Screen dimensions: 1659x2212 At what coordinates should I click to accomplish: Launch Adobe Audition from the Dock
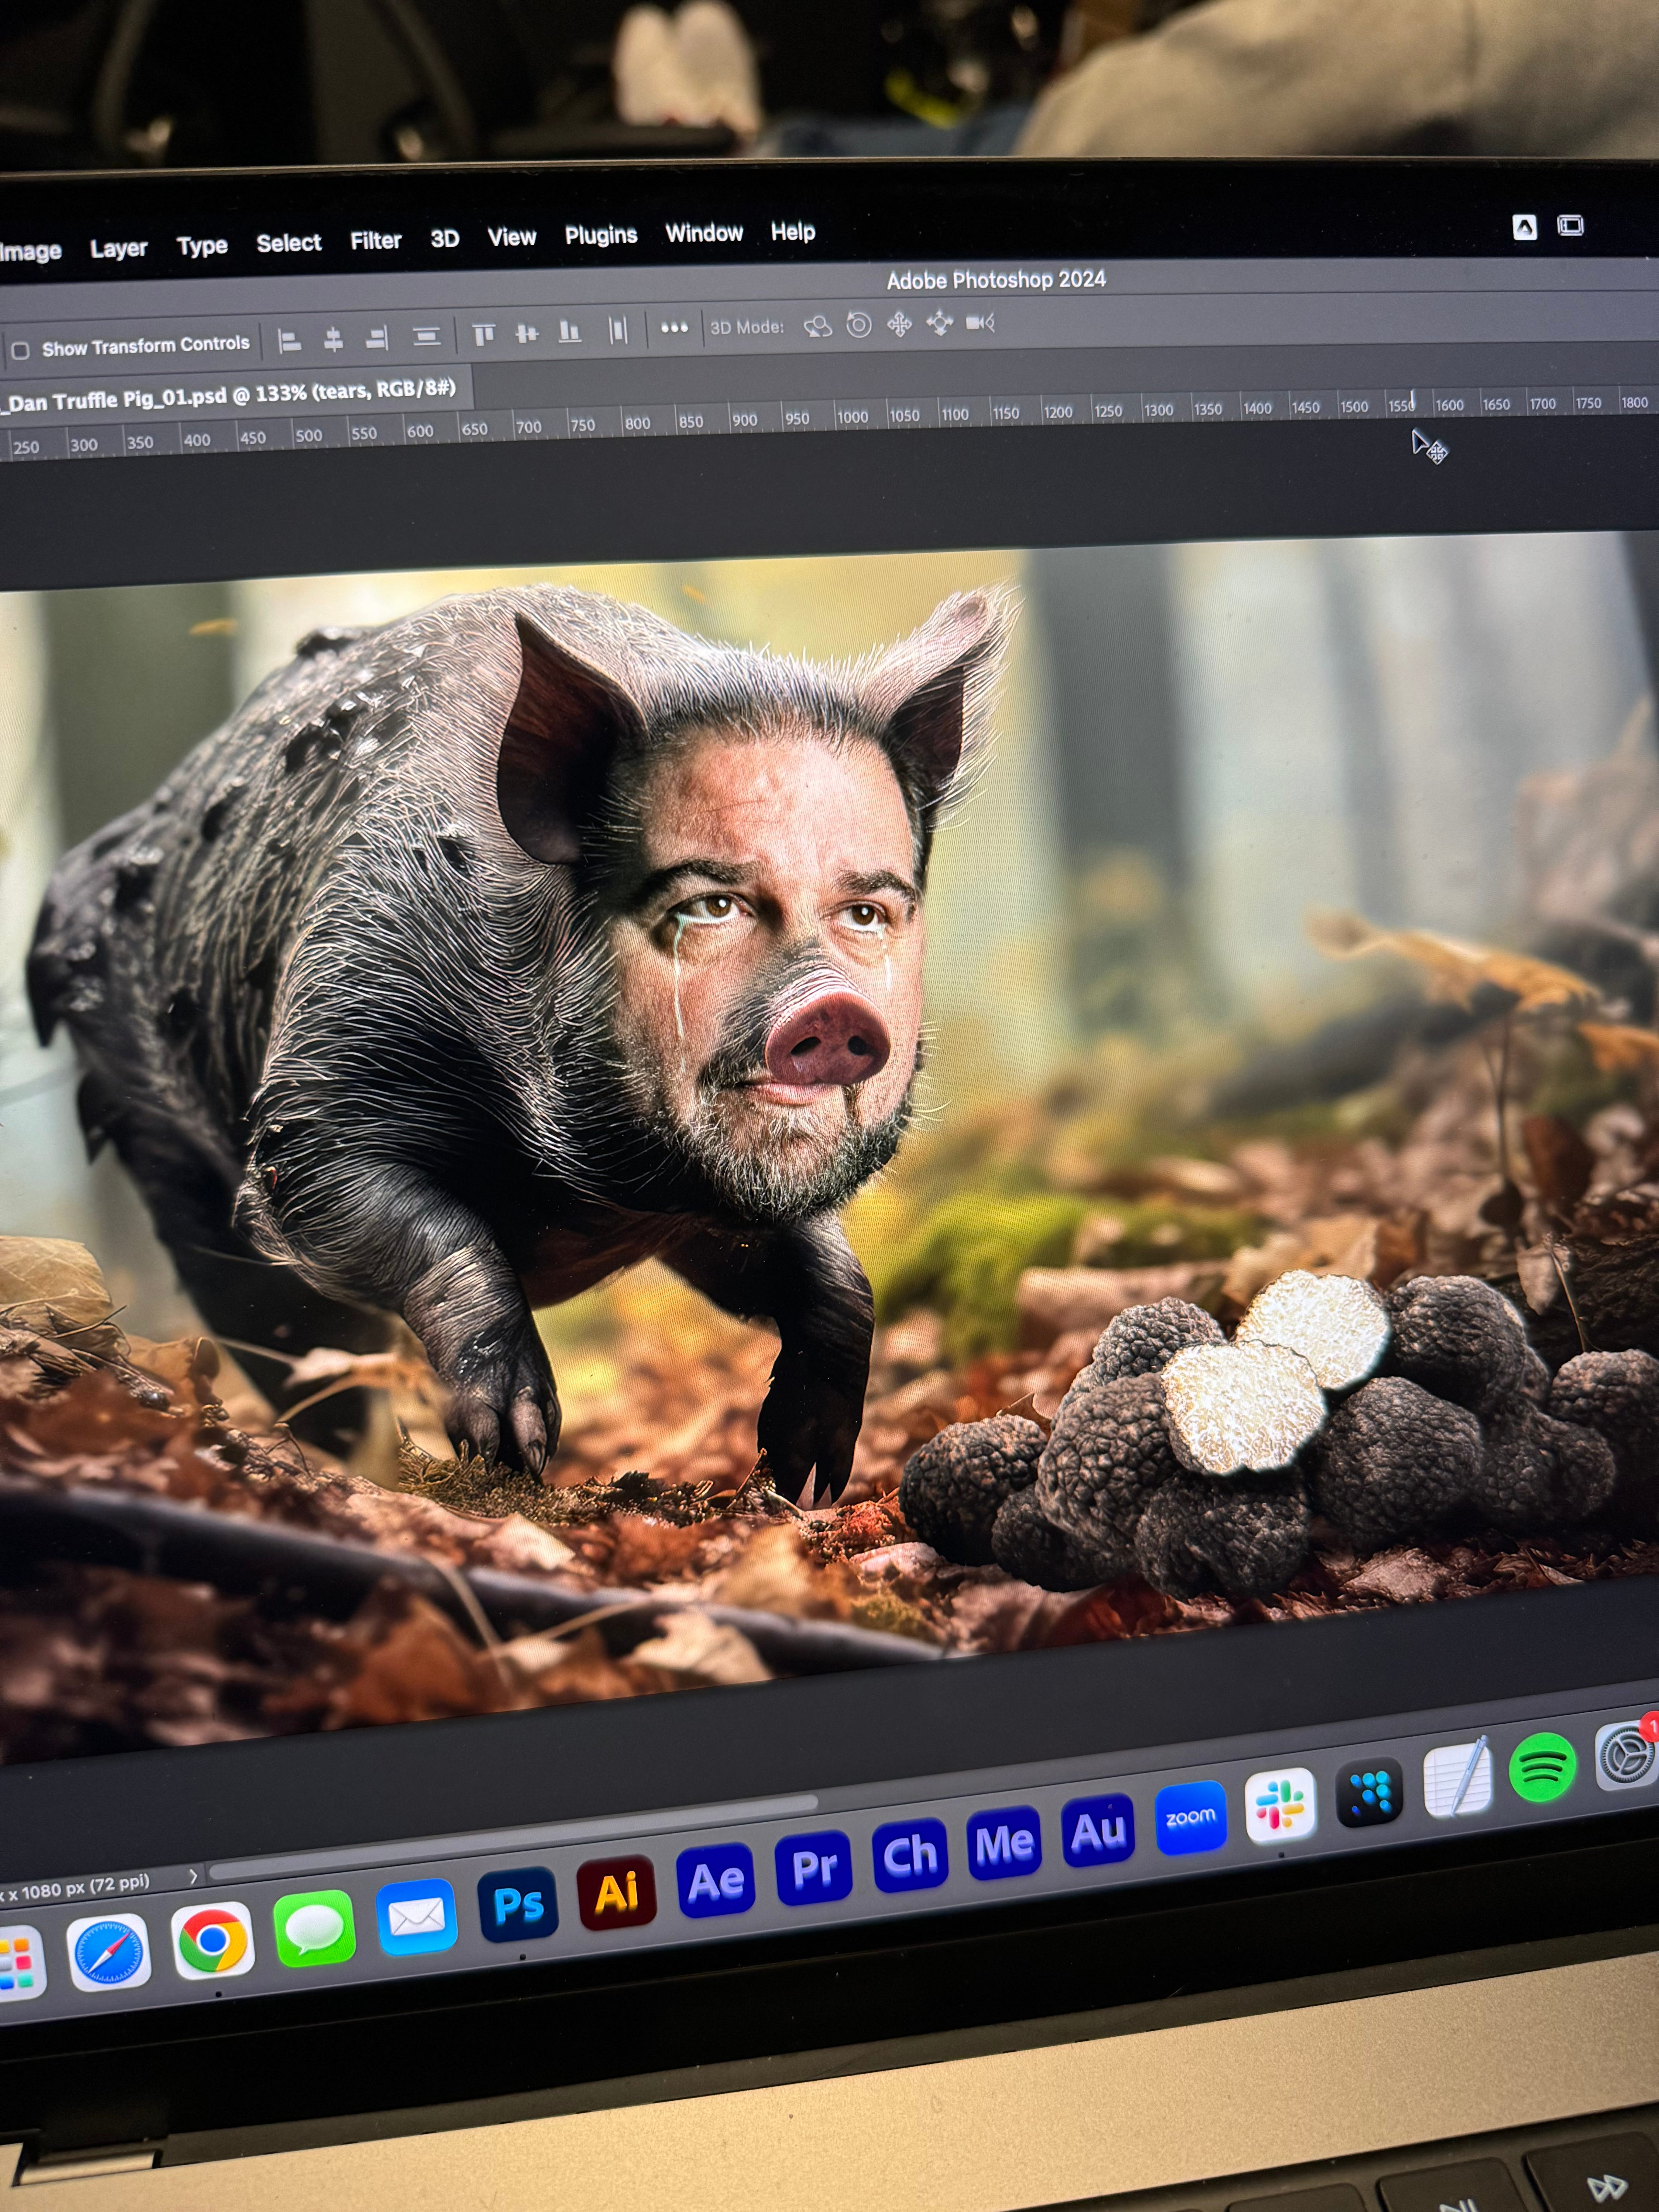click(1098, 1831)
